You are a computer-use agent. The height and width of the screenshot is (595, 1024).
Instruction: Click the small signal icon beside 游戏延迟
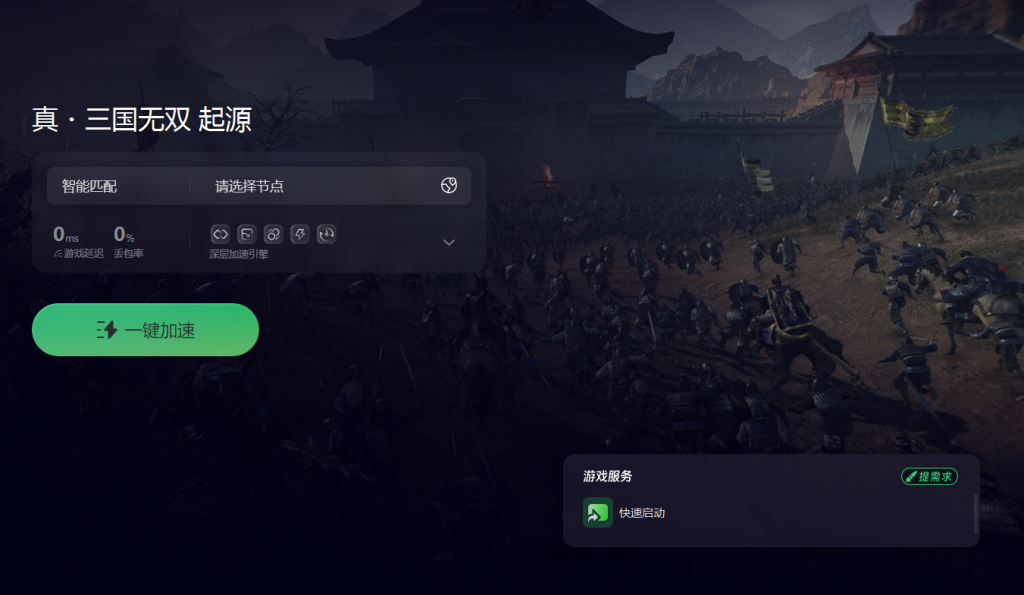(57, 253)
